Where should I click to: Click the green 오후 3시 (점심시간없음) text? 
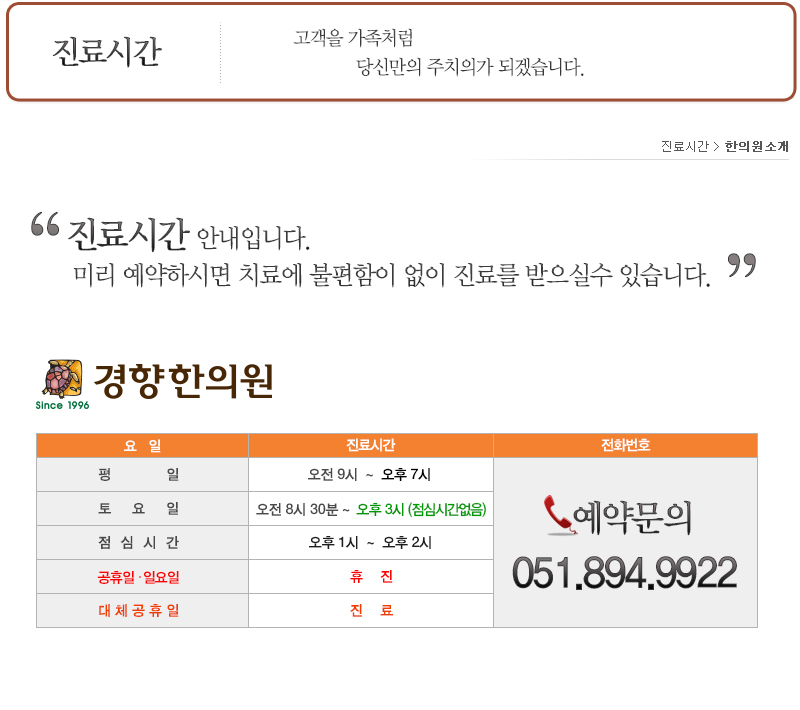click(x=421, y=509)
